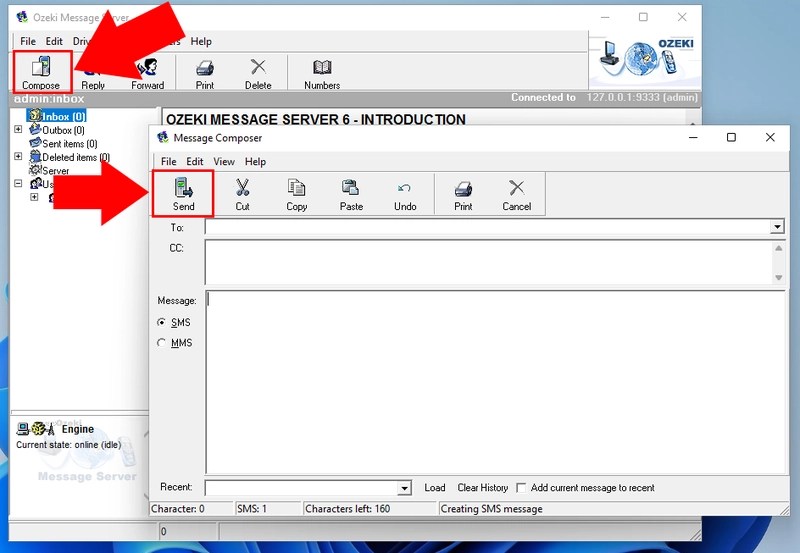Click the Characters left: 160 status entry

point(347,509)
